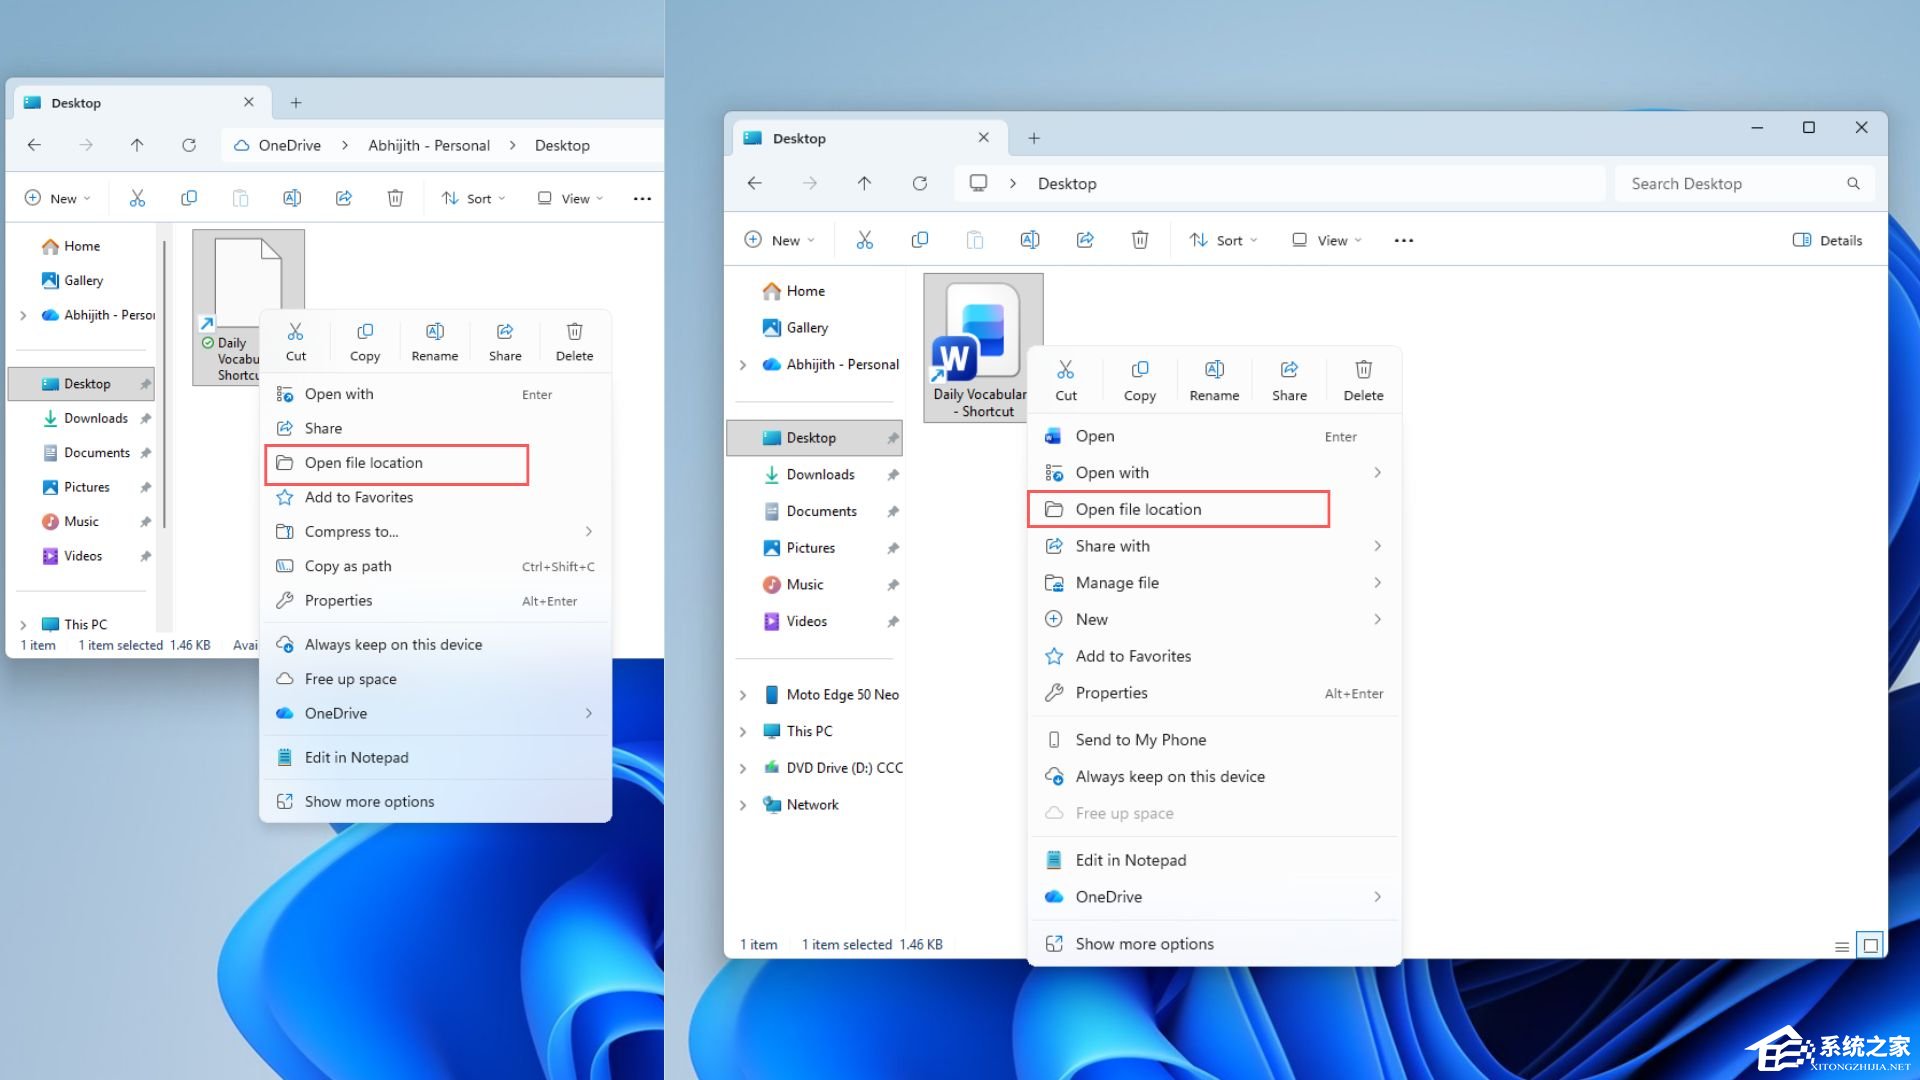Click the Paste icon in the toolbar
This screenshot has height=1080, width=1920.
pos(974,240)
